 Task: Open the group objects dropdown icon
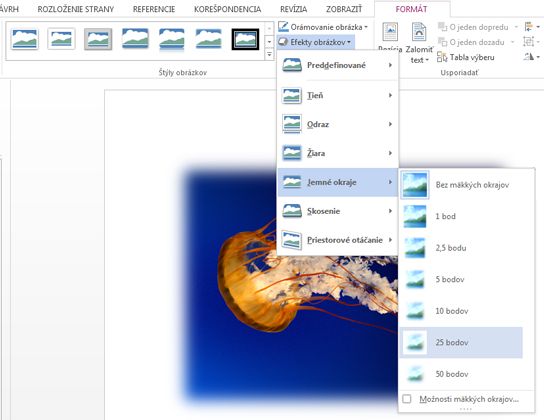(x=532, y=42)
